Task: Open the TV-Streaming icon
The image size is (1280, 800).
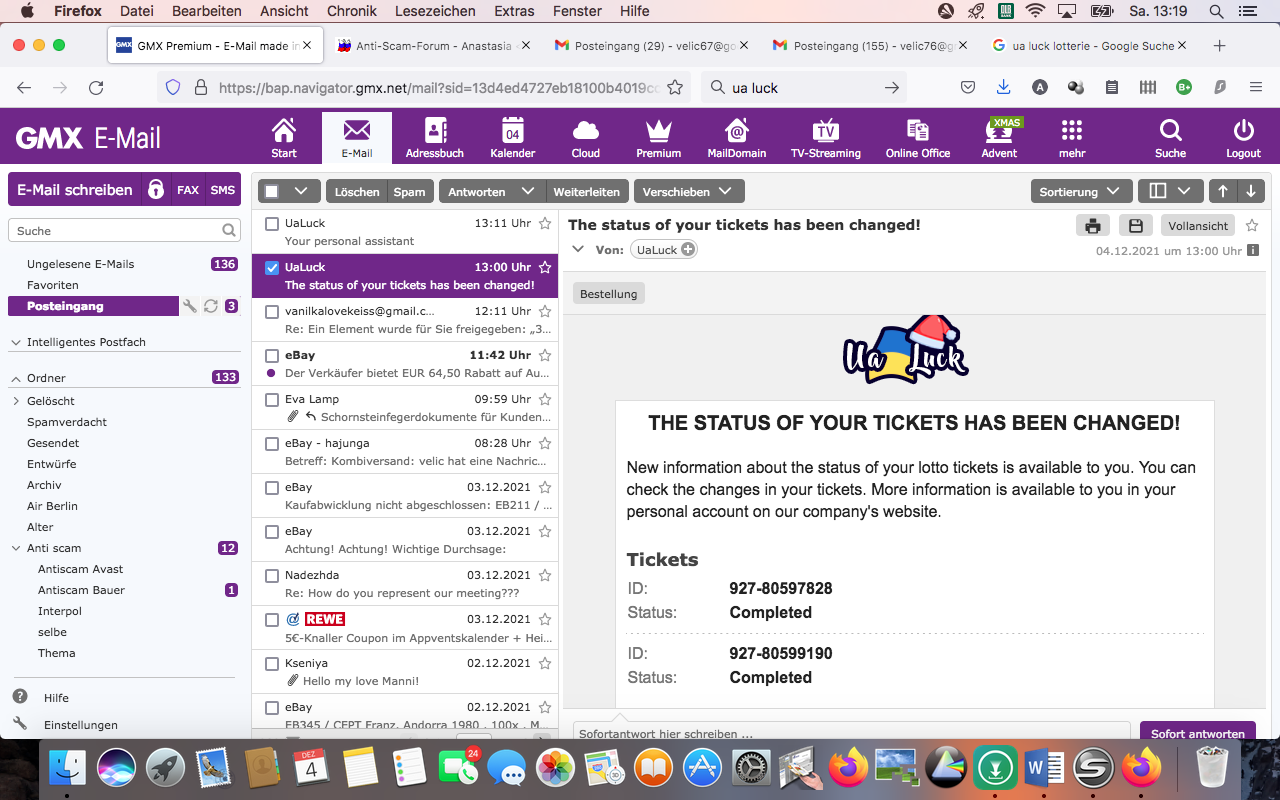Action: point(826,138)
